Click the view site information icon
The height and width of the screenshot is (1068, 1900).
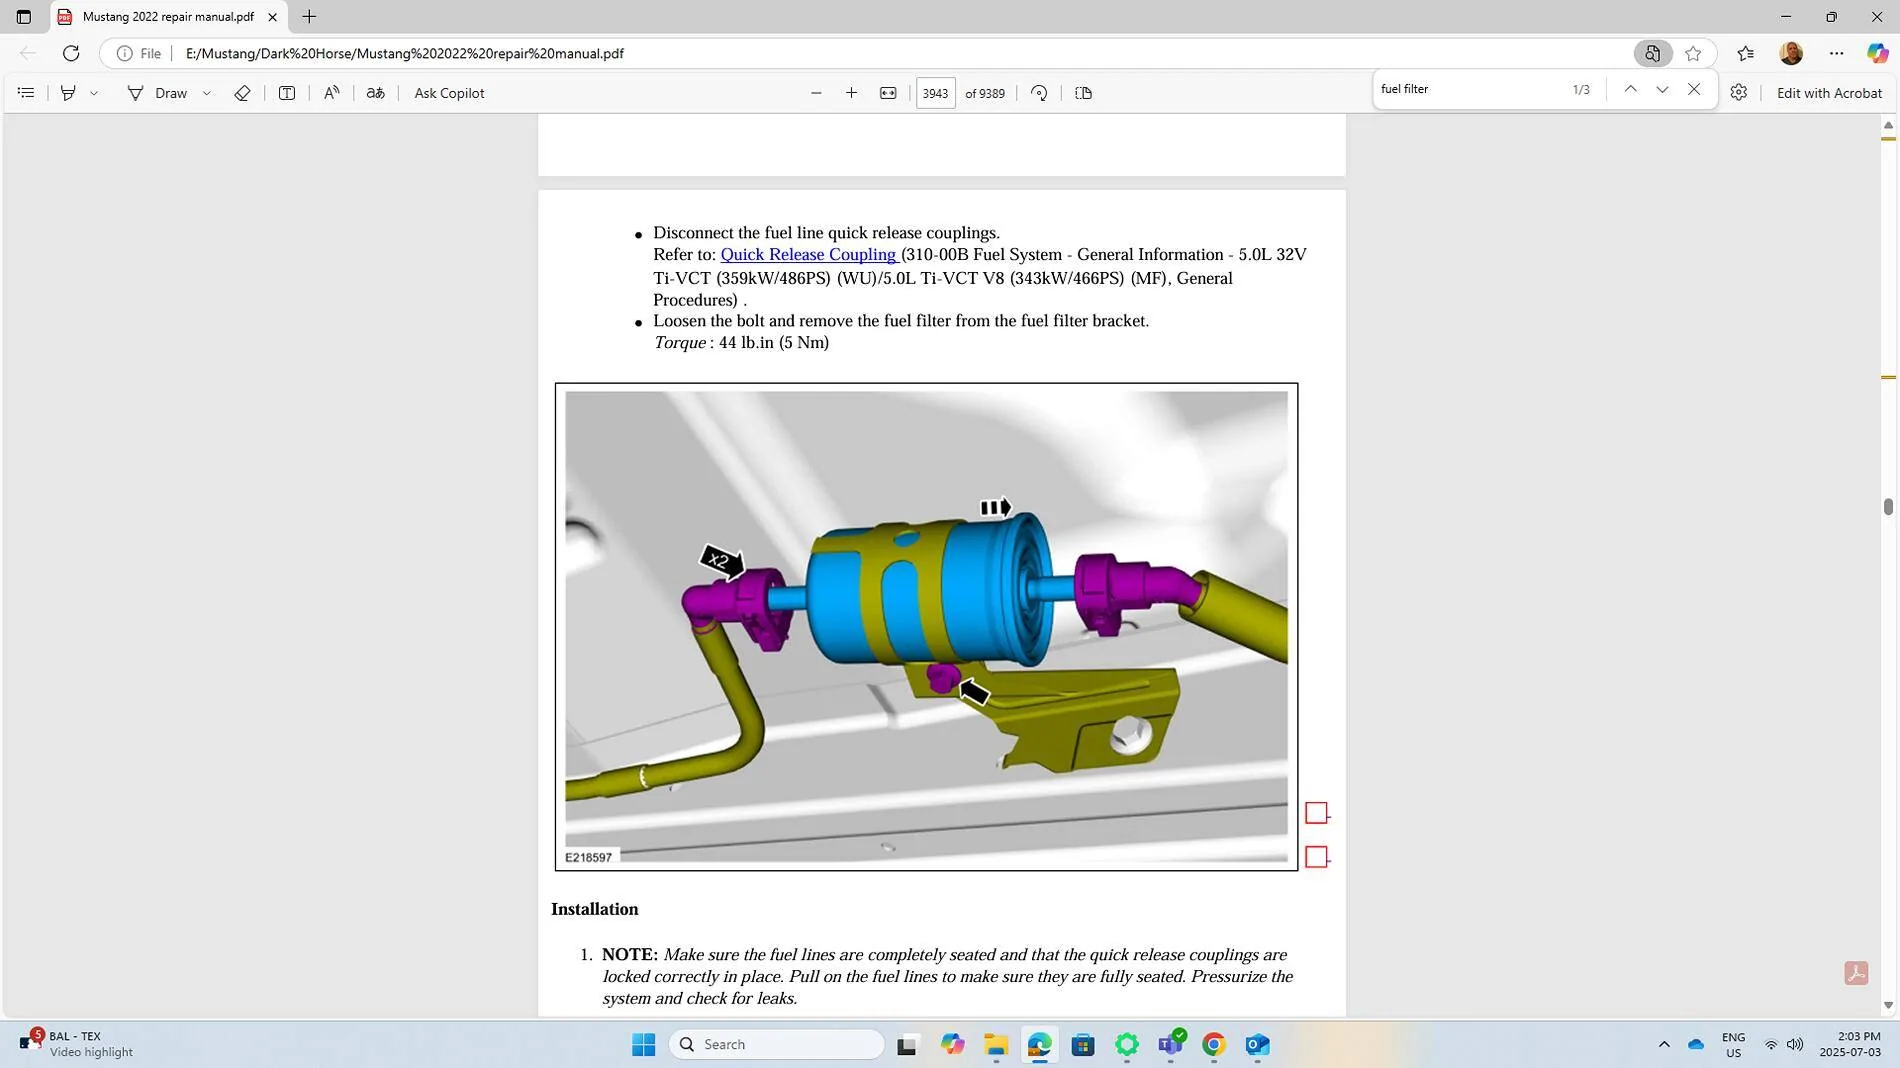124,53
